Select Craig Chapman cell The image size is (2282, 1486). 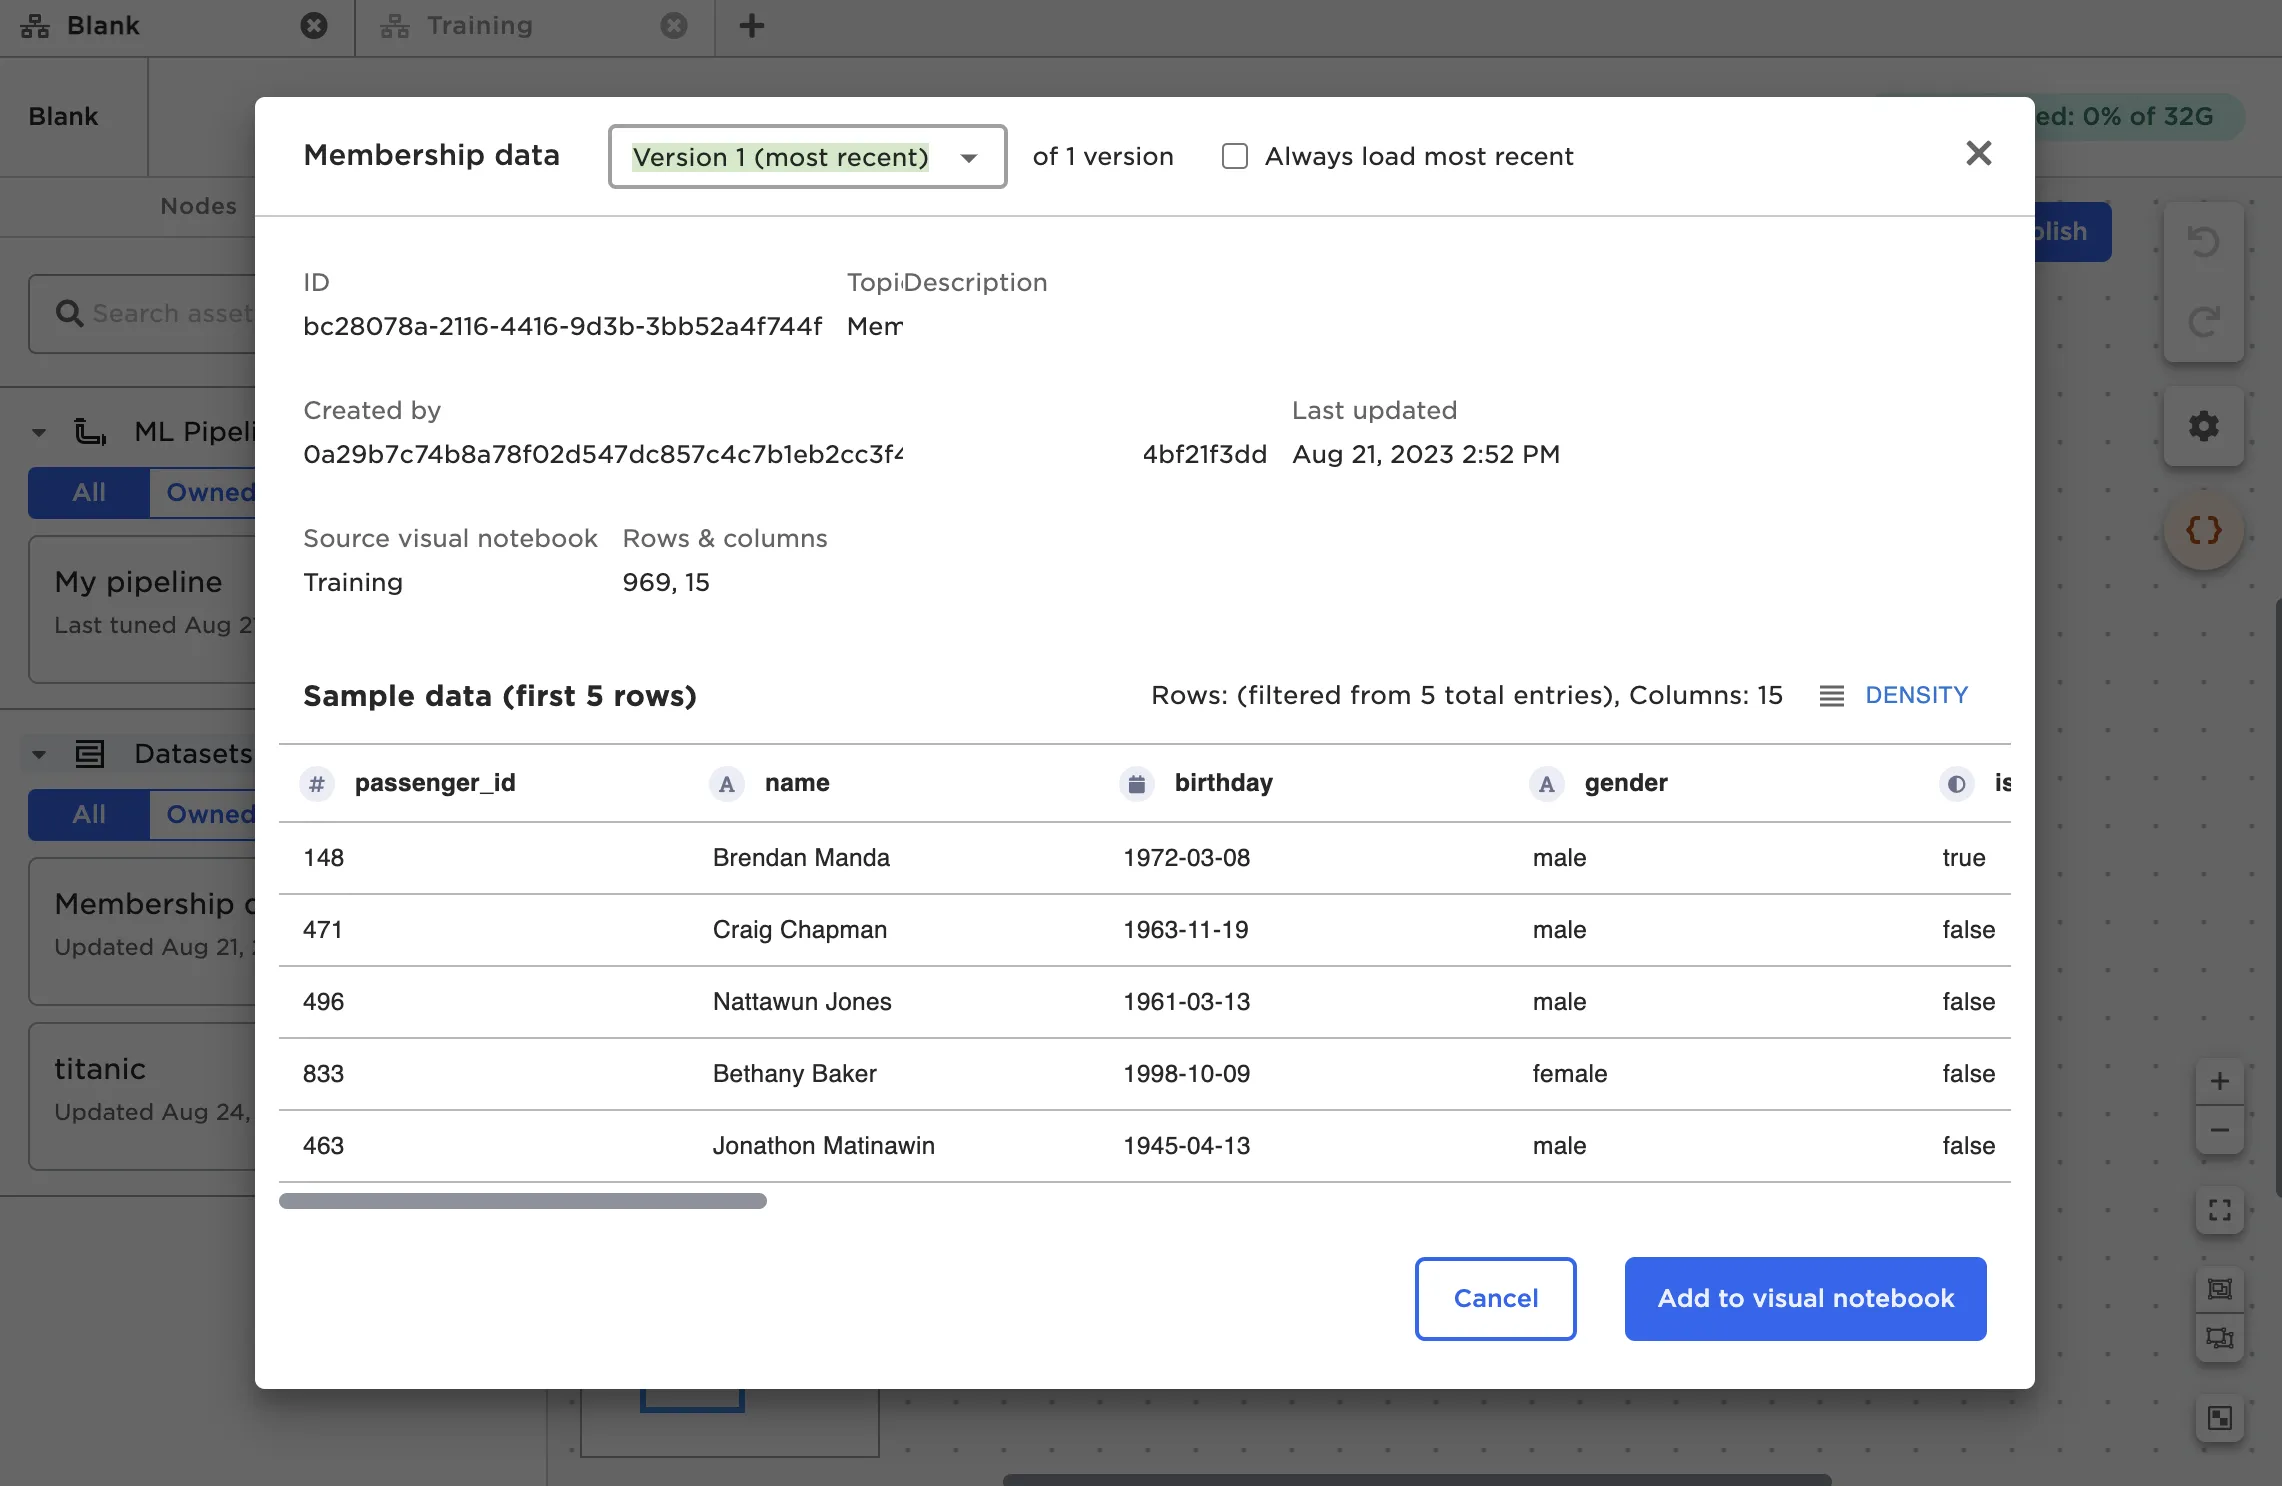800,930
